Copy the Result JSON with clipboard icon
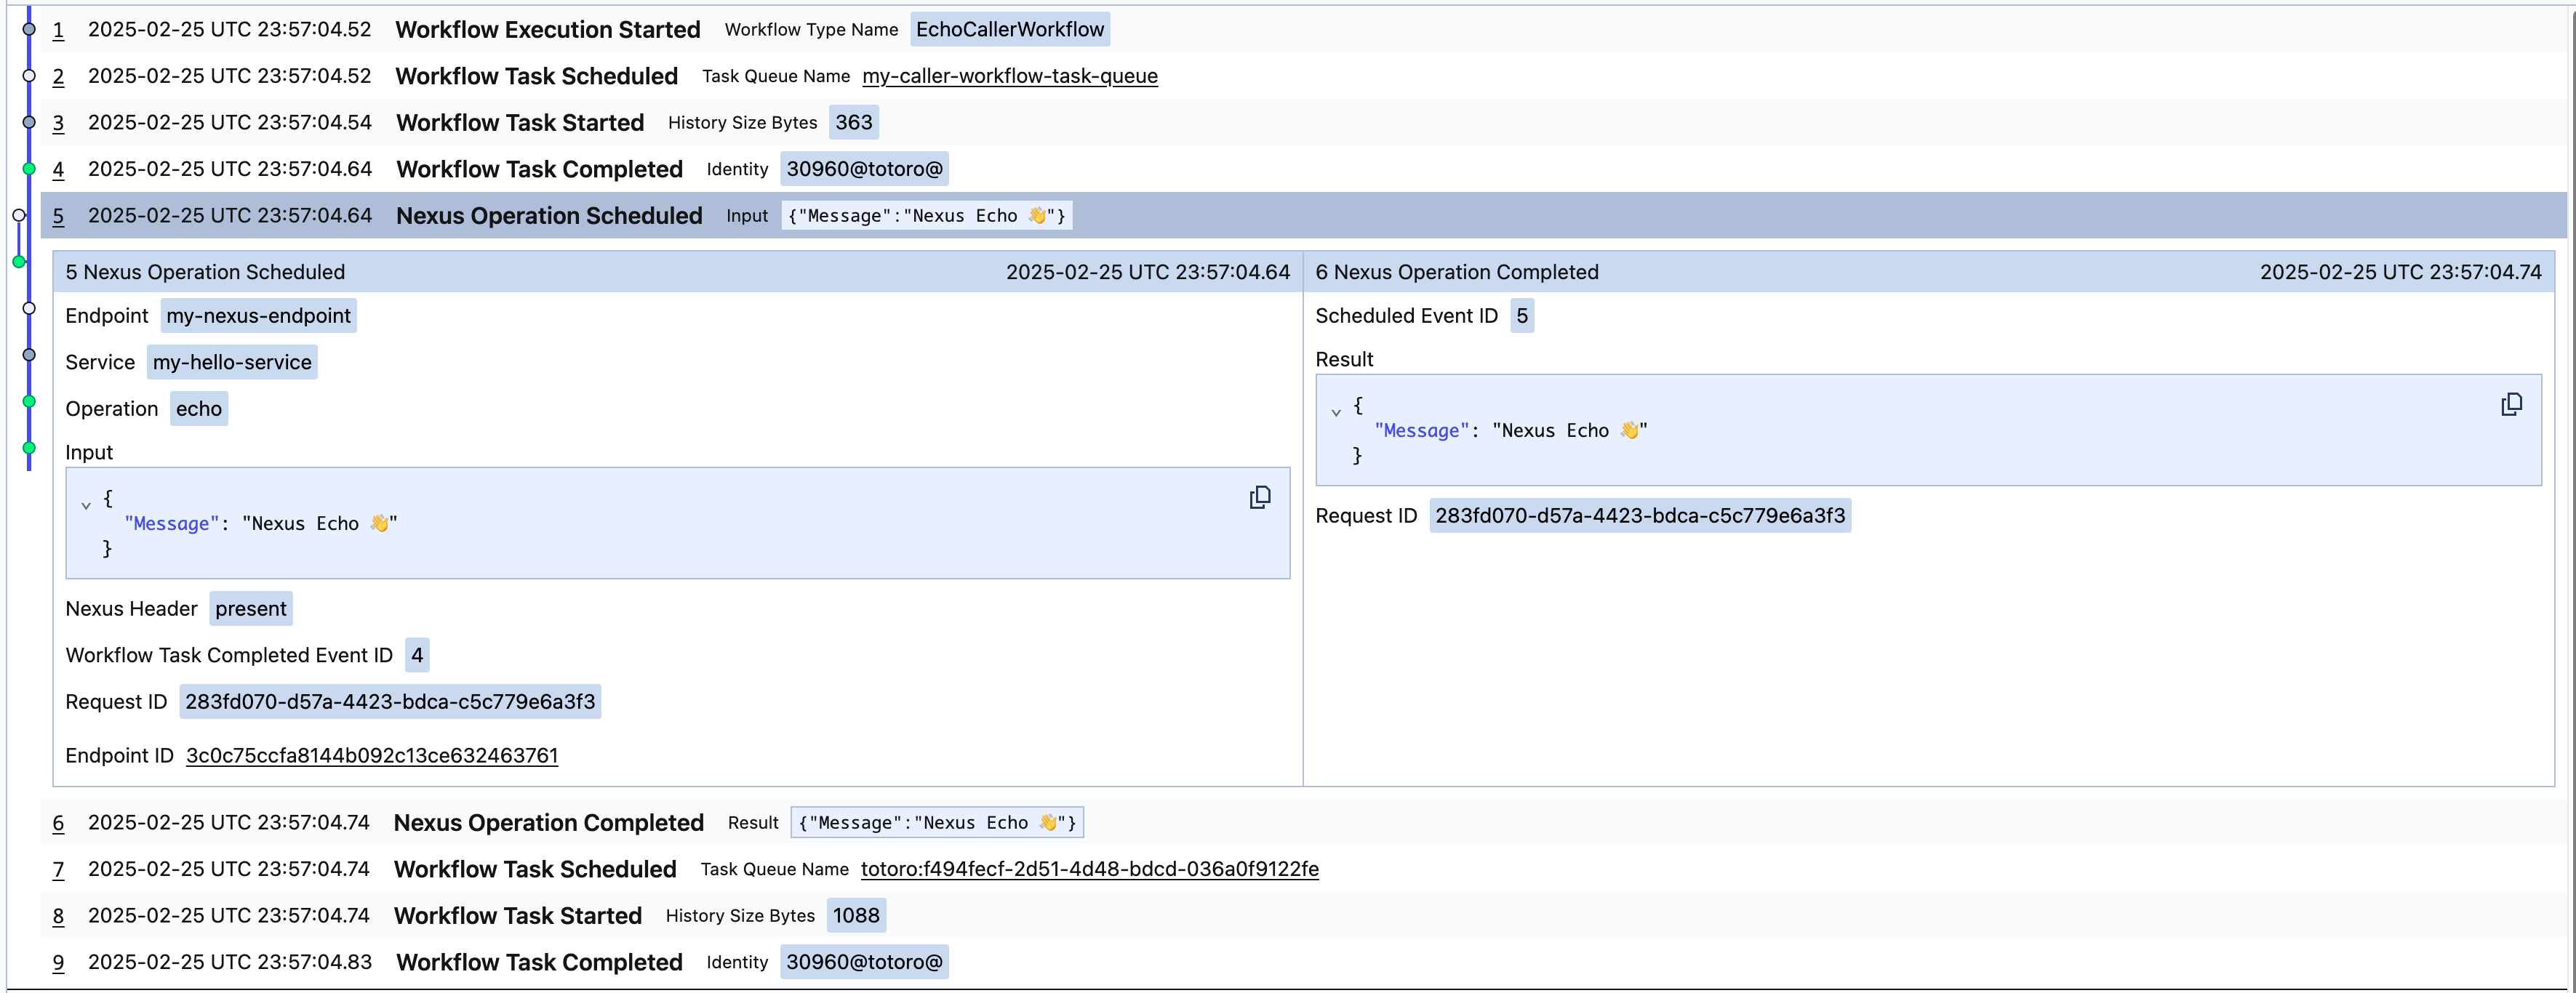 point(2511,404)
